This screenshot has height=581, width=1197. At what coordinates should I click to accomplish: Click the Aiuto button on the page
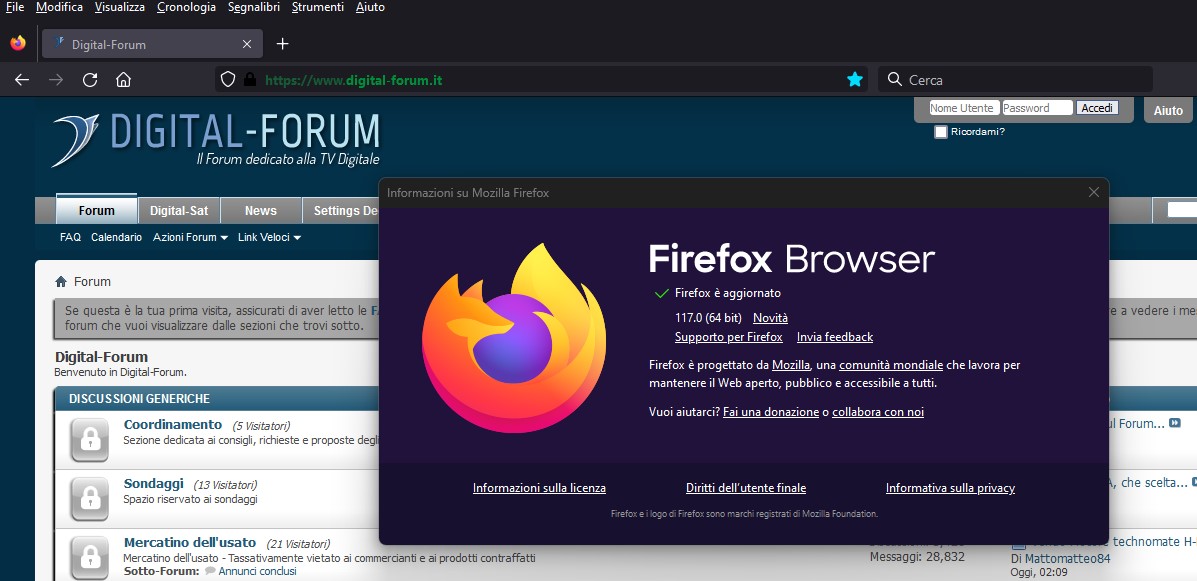tap(1168, 111)
